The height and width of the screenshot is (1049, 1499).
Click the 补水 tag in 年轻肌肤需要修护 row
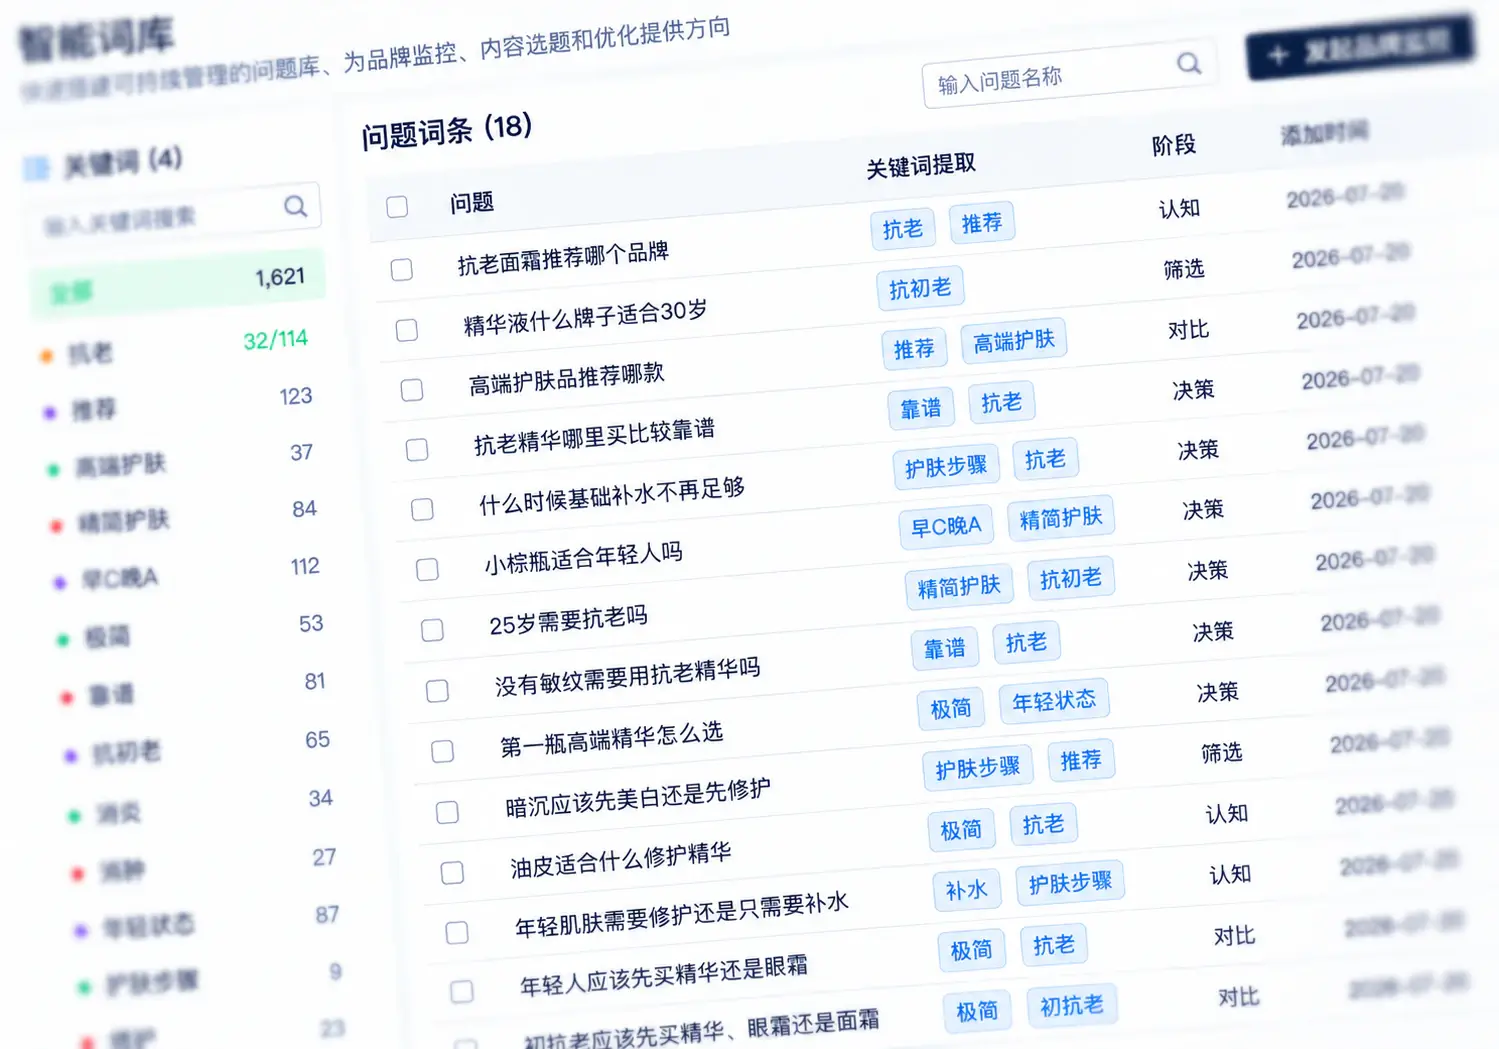tap(967, 889)
